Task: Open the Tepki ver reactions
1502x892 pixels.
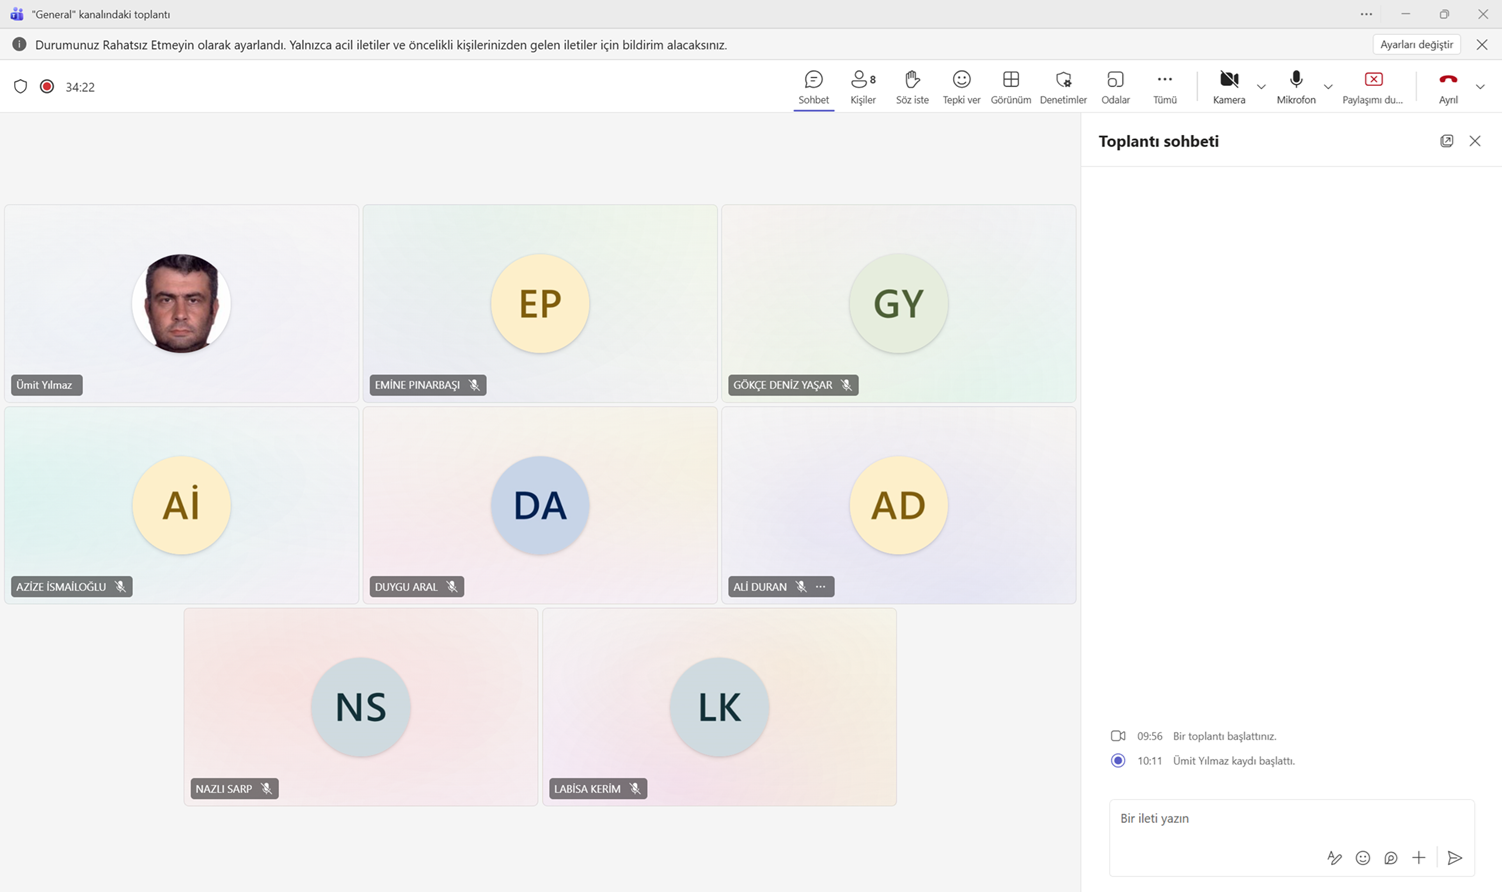Action: pos(961,87)
